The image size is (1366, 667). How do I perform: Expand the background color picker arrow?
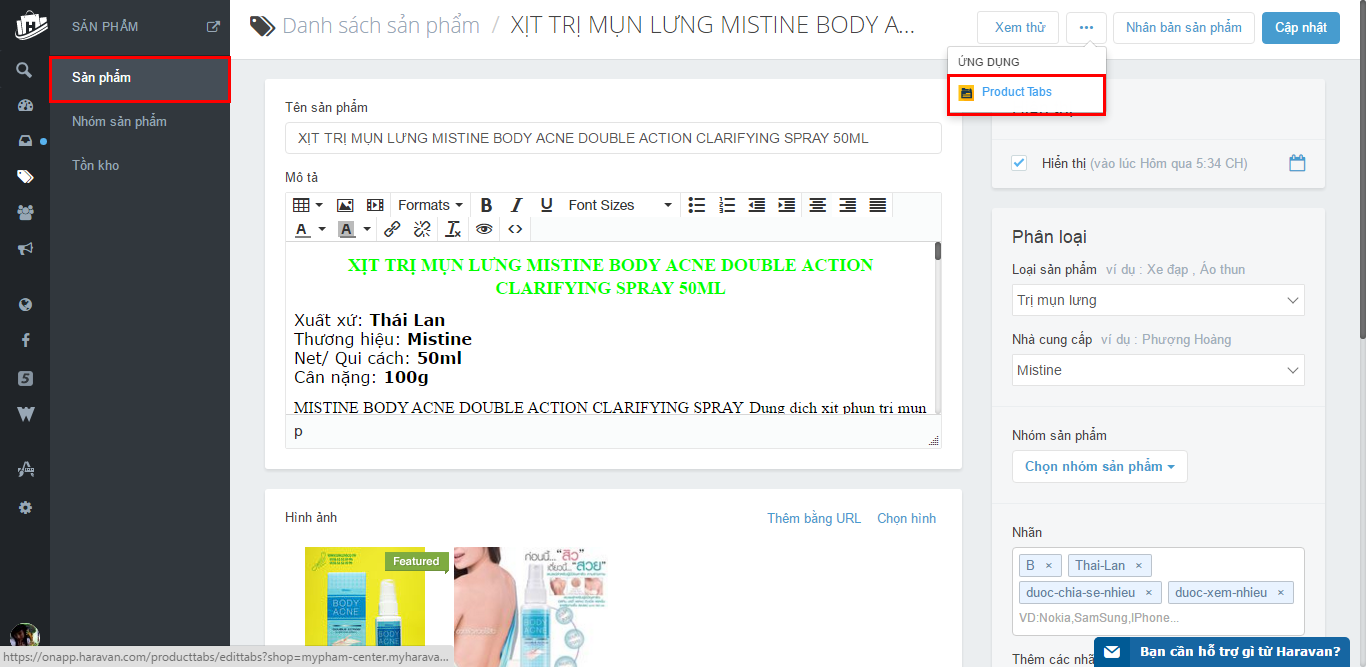(367, 229)
